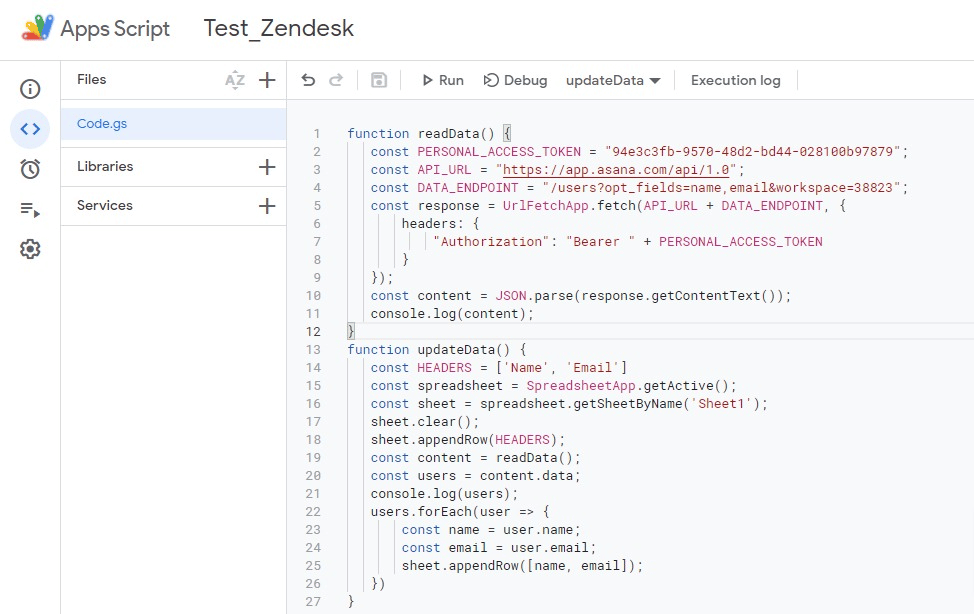
Task: Redo the last edit
Action: click(336, 80)
